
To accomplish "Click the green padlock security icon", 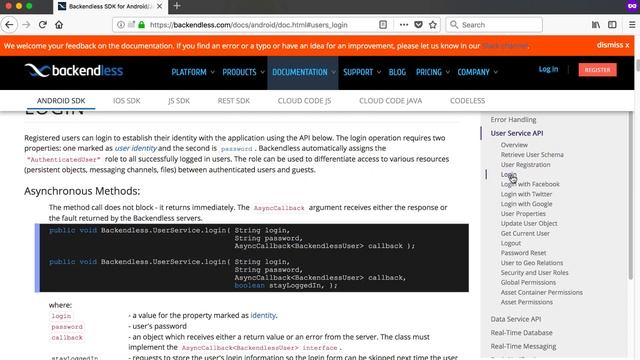I will 141,24.
